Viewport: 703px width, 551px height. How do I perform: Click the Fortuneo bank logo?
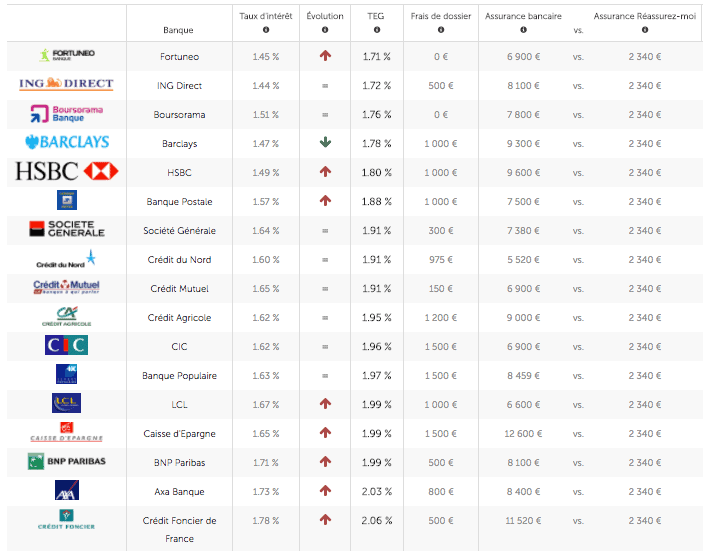[66, 55]
